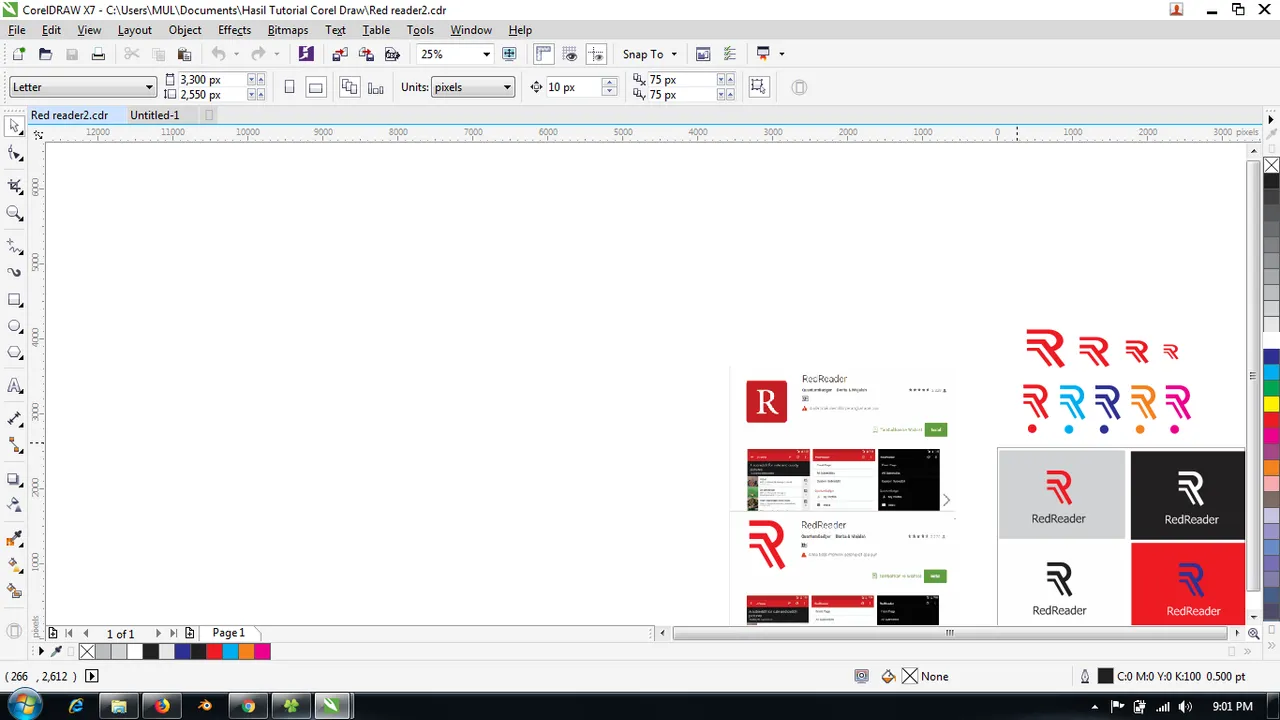This screenshot has height=720, width=1280.
Task: Export the drawing
Action: [366, 54]
